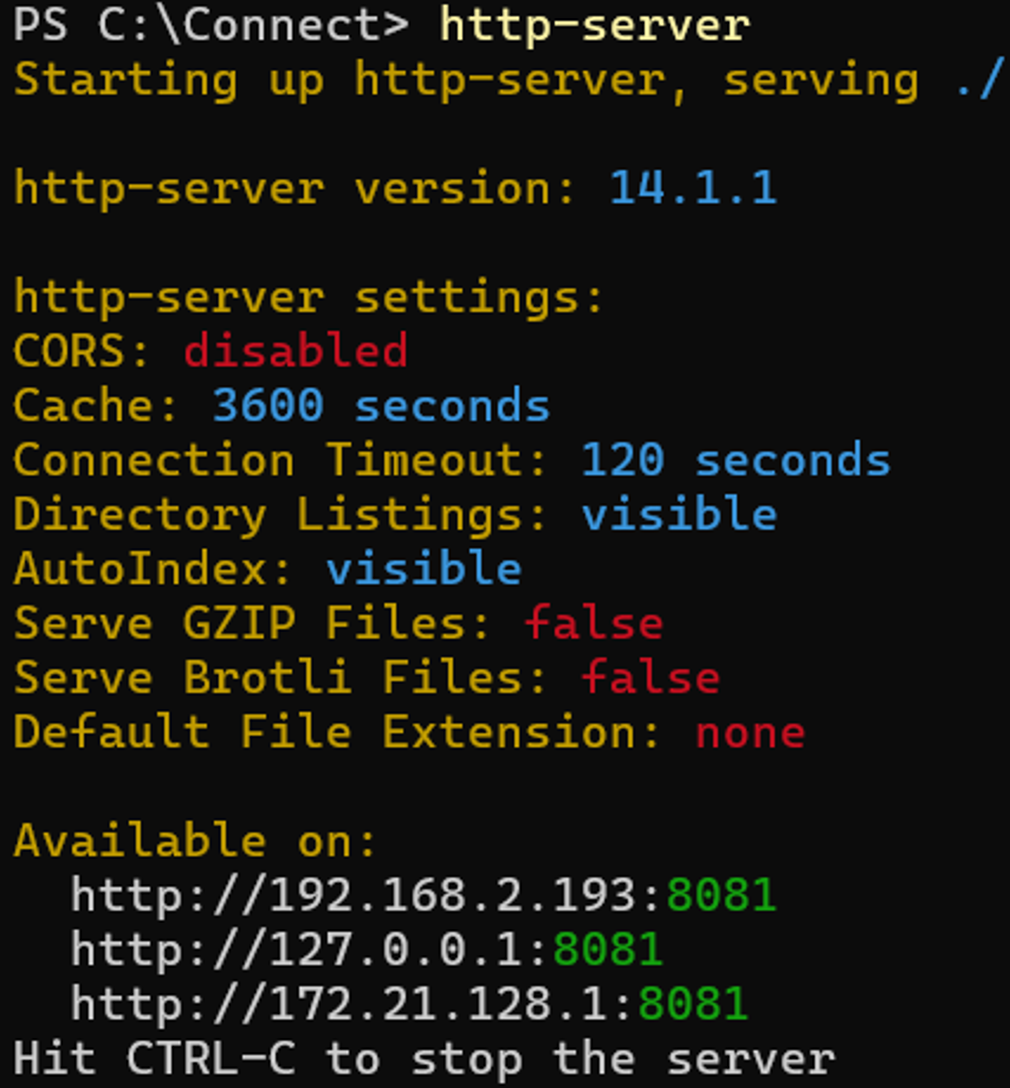
Task: Click the Connection Timeout 120 seconds value
Action: pyautogui.click(x=735, y=459)
